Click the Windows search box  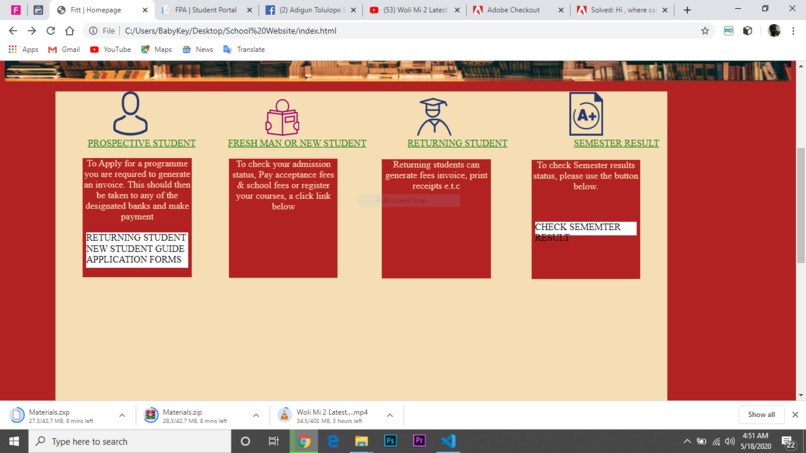pyautogui.click(x=130, y=441)
